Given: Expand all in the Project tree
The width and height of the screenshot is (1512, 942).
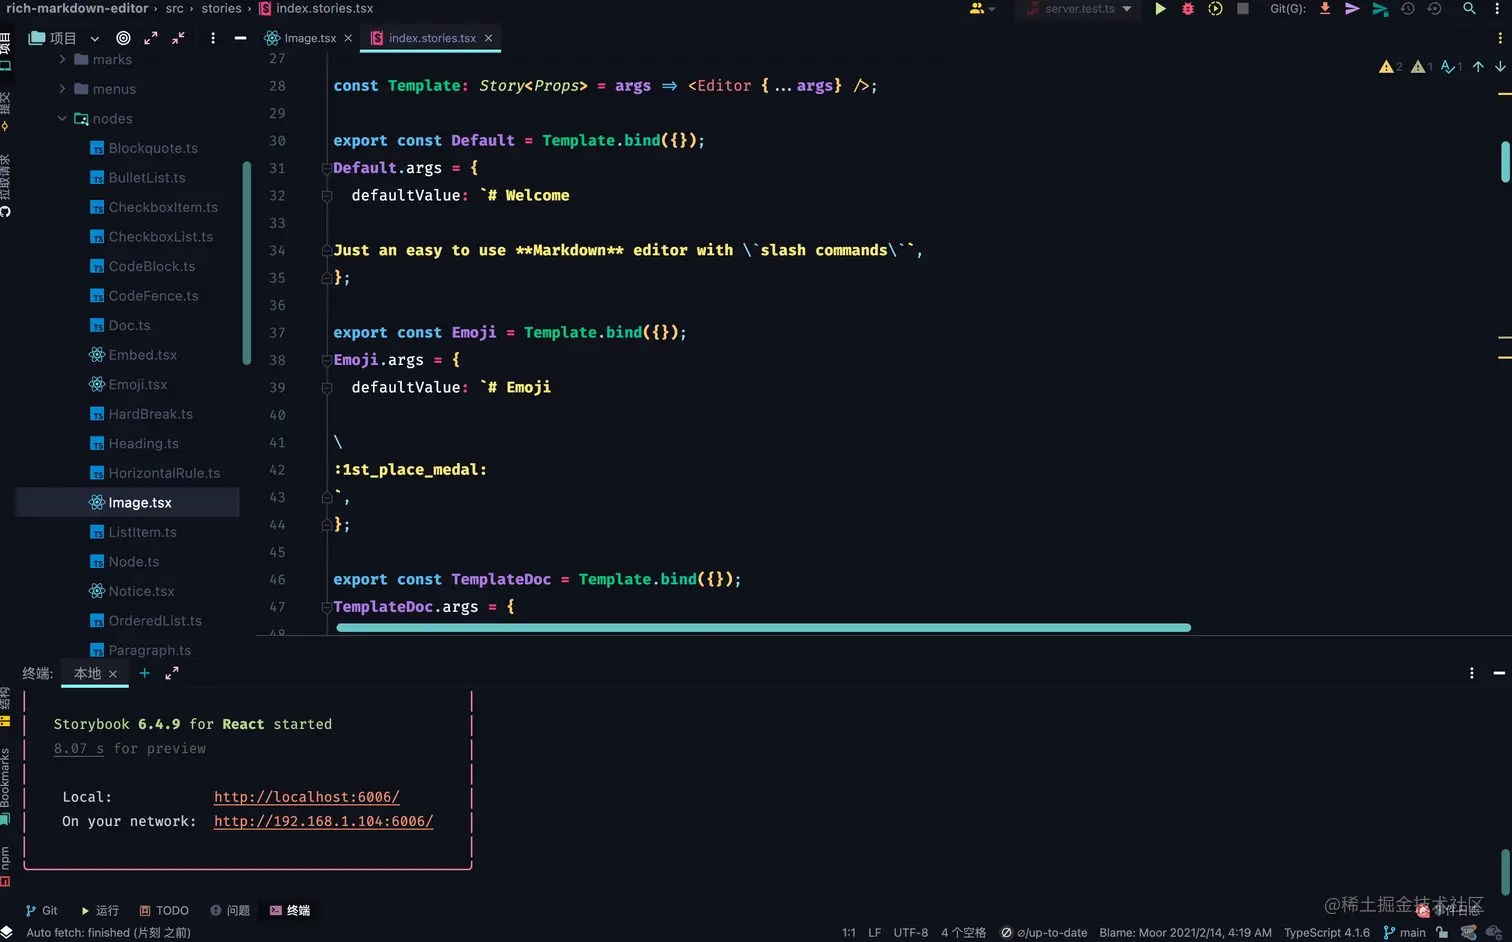Looking at the screenshot, I should tap(151, 38).
